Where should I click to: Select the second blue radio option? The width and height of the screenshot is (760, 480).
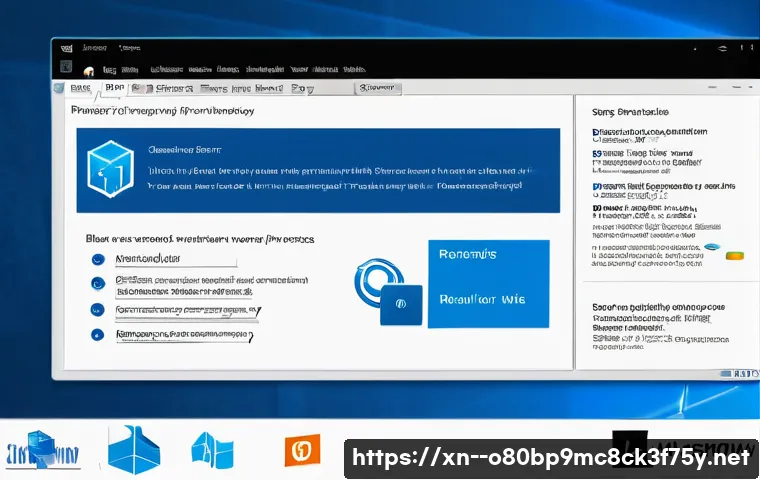tap(97, 285)
